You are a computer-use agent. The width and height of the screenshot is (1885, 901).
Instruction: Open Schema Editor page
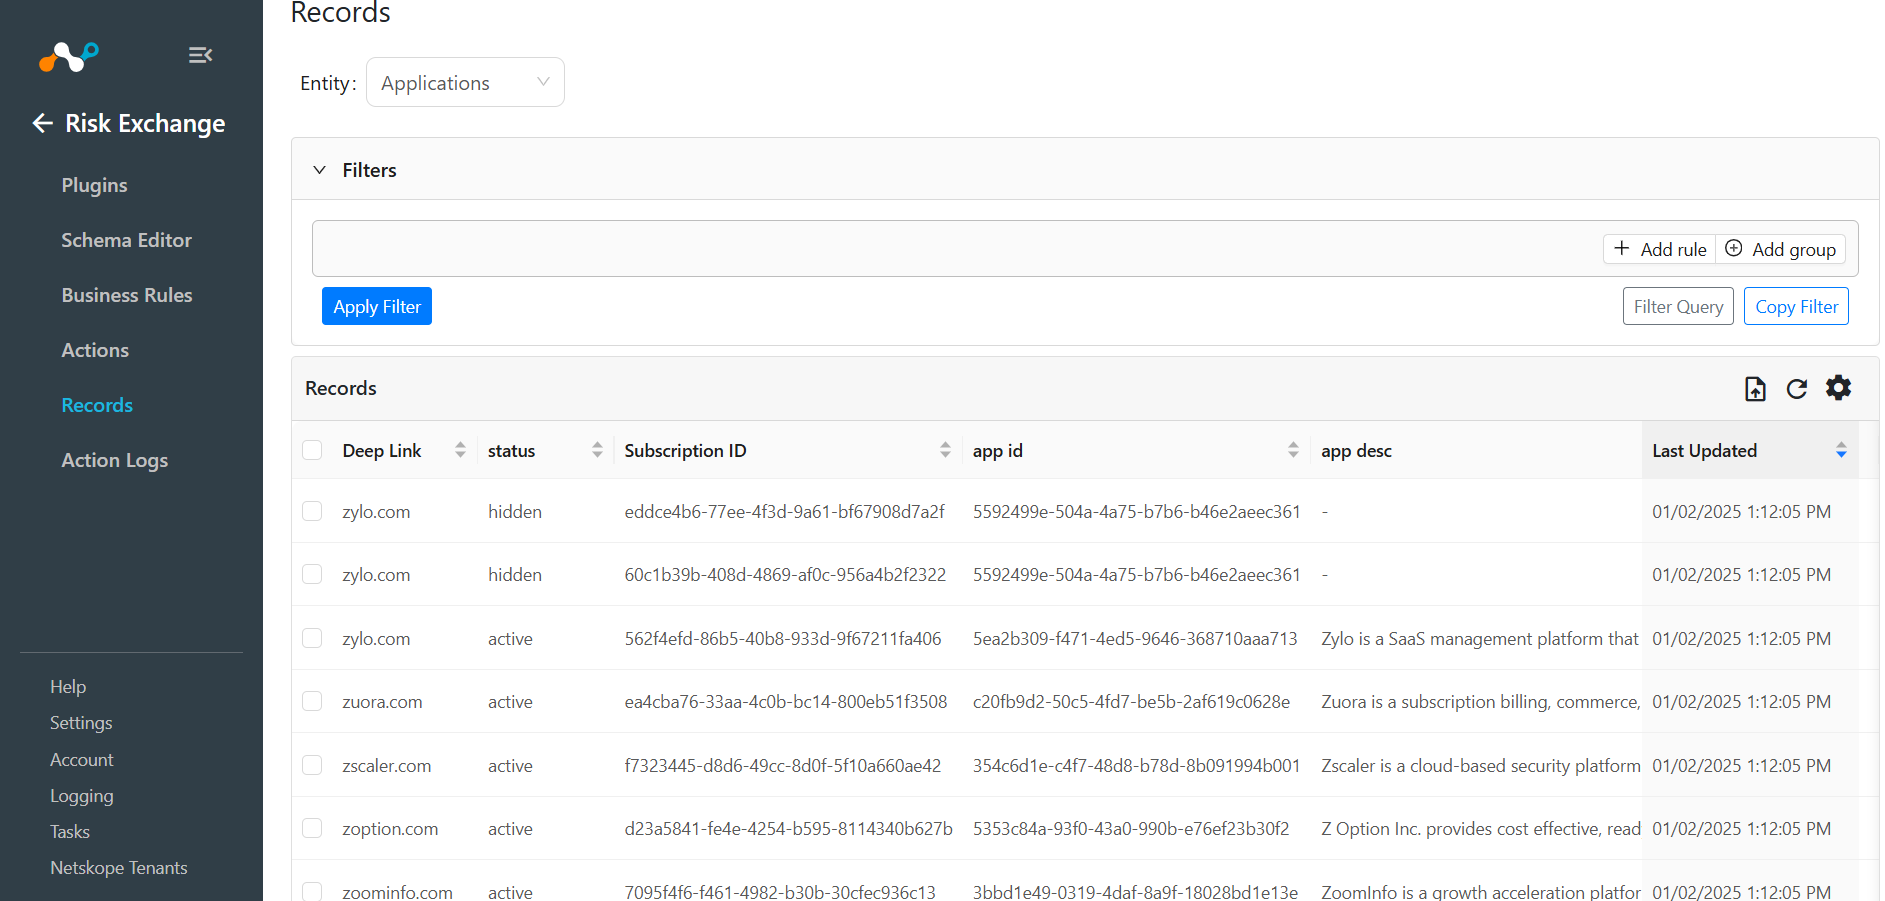coord(126,240)
